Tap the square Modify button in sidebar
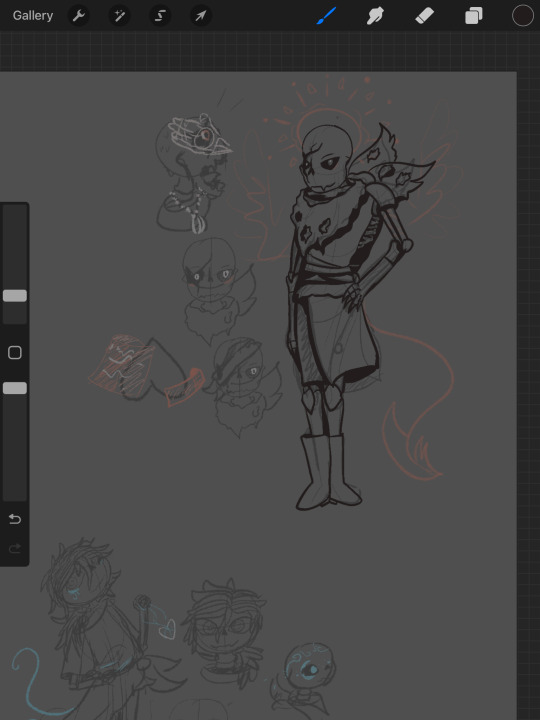 click(15, 353)
